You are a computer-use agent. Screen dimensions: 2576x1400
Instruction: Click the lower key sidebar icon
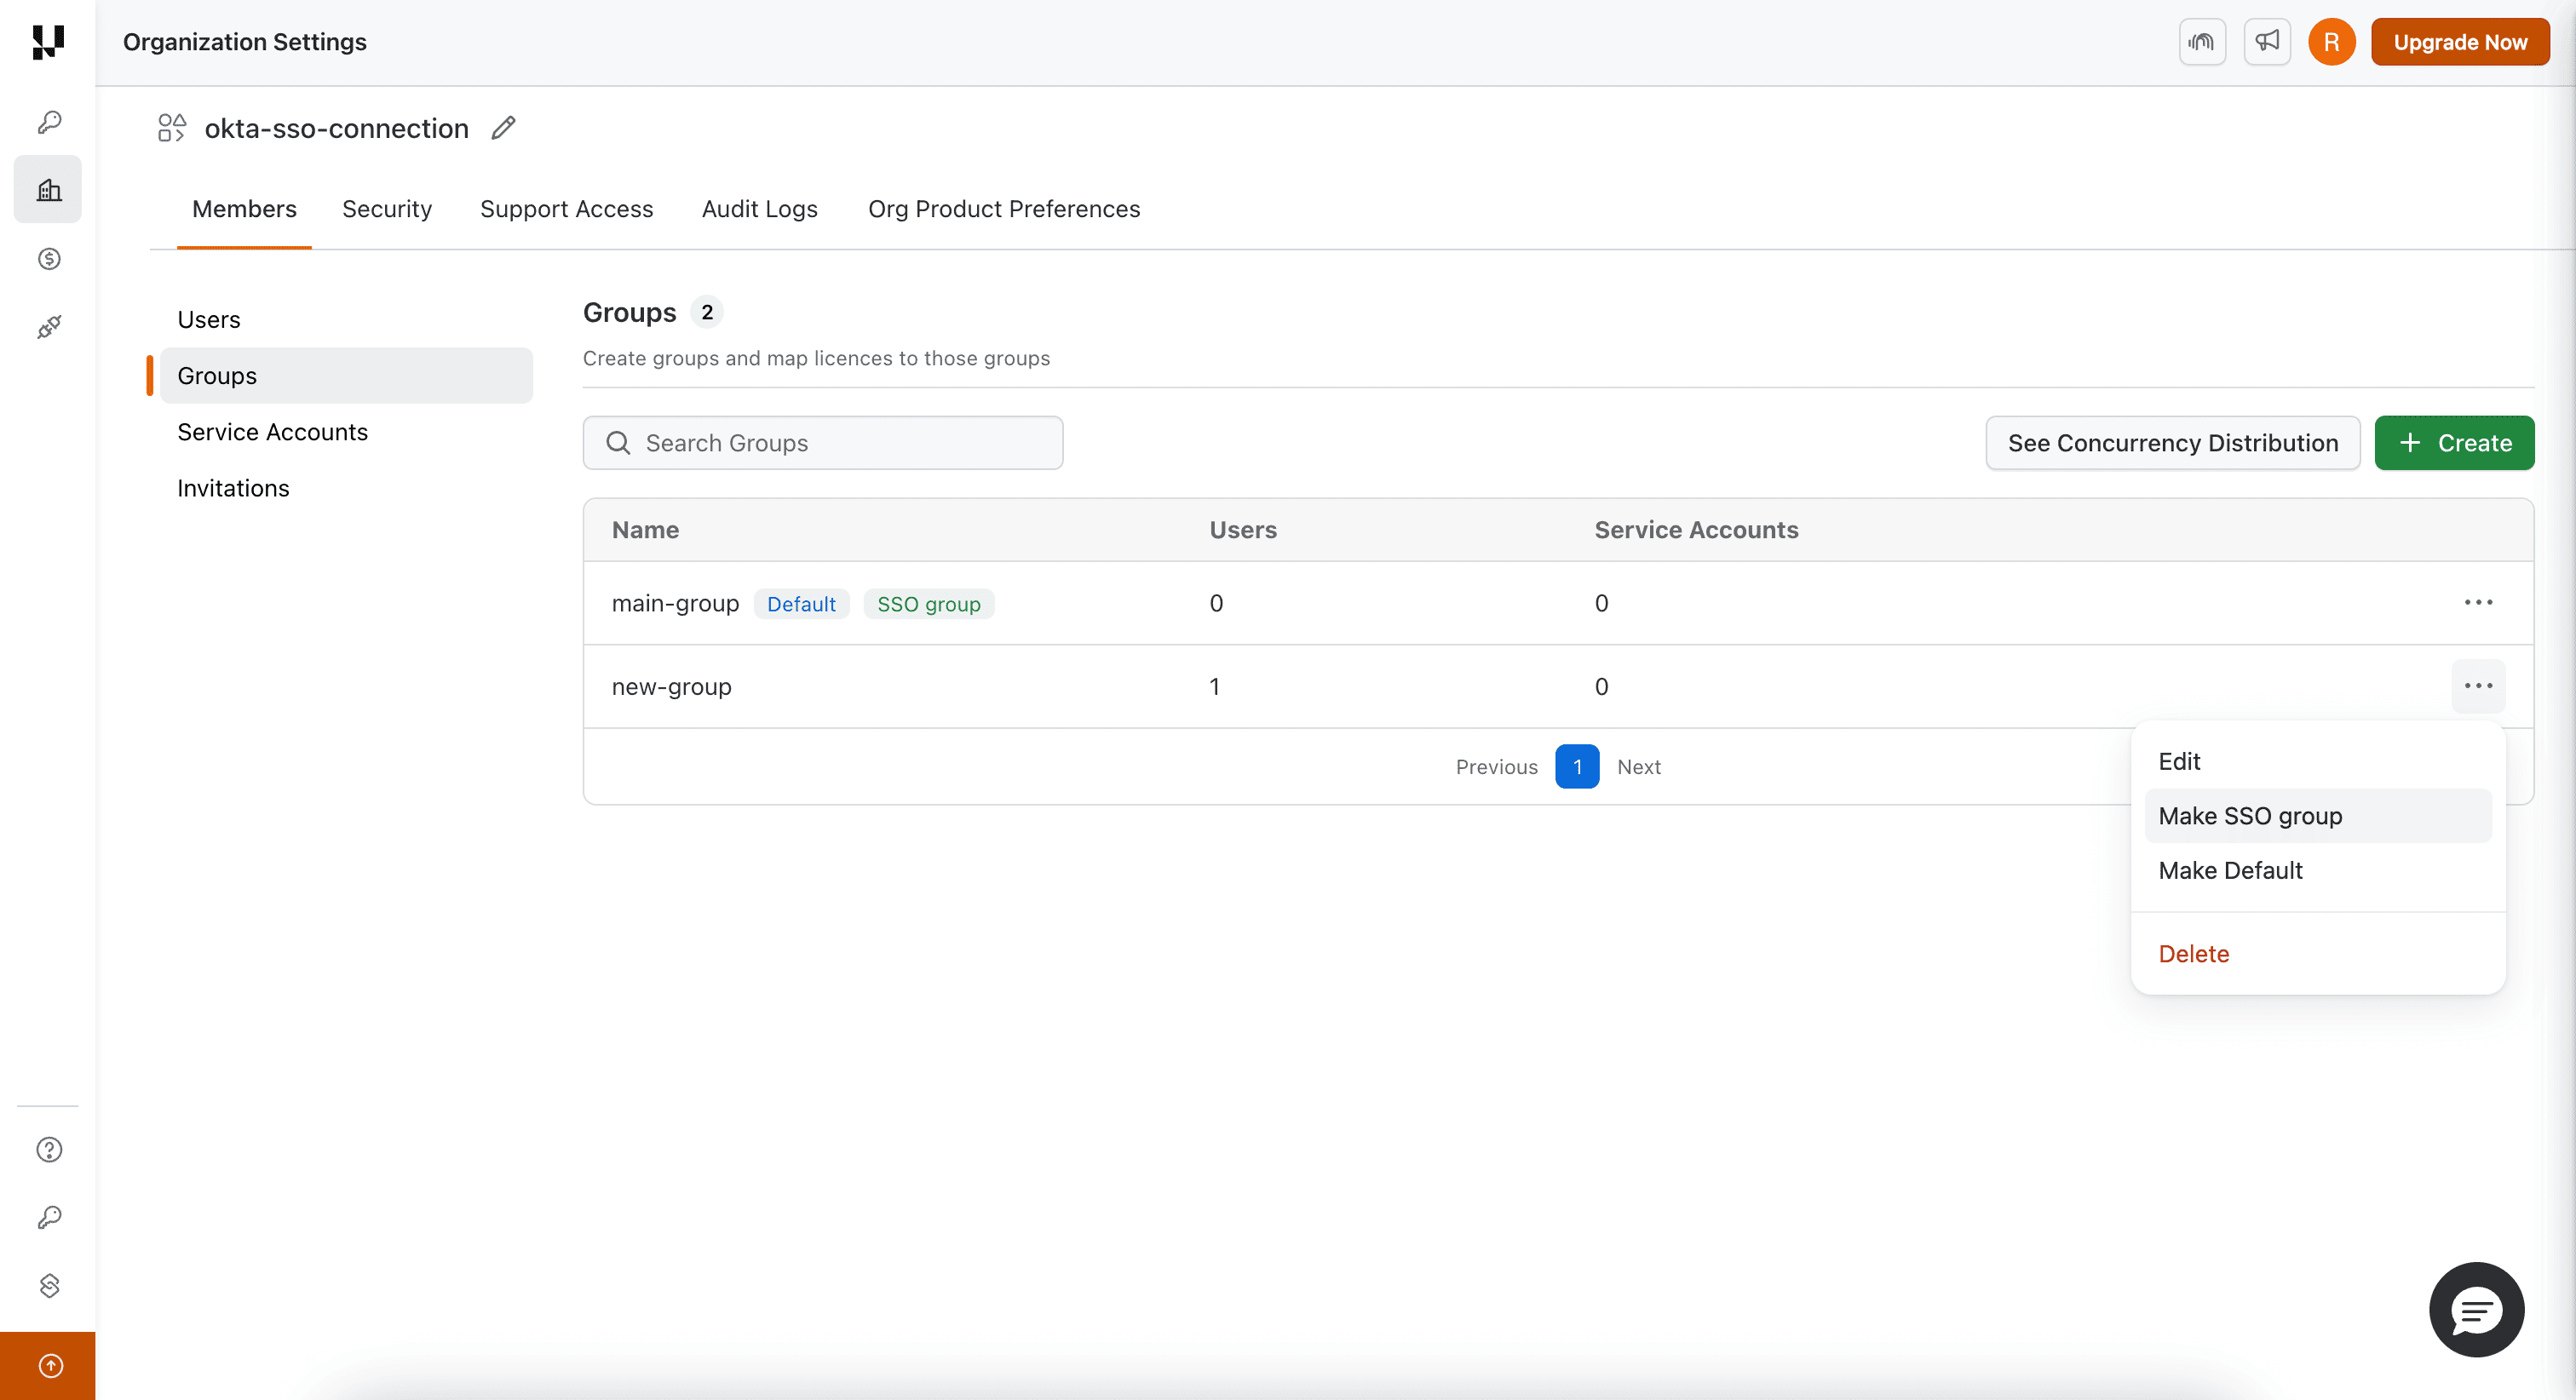(x=49, y=1217)
